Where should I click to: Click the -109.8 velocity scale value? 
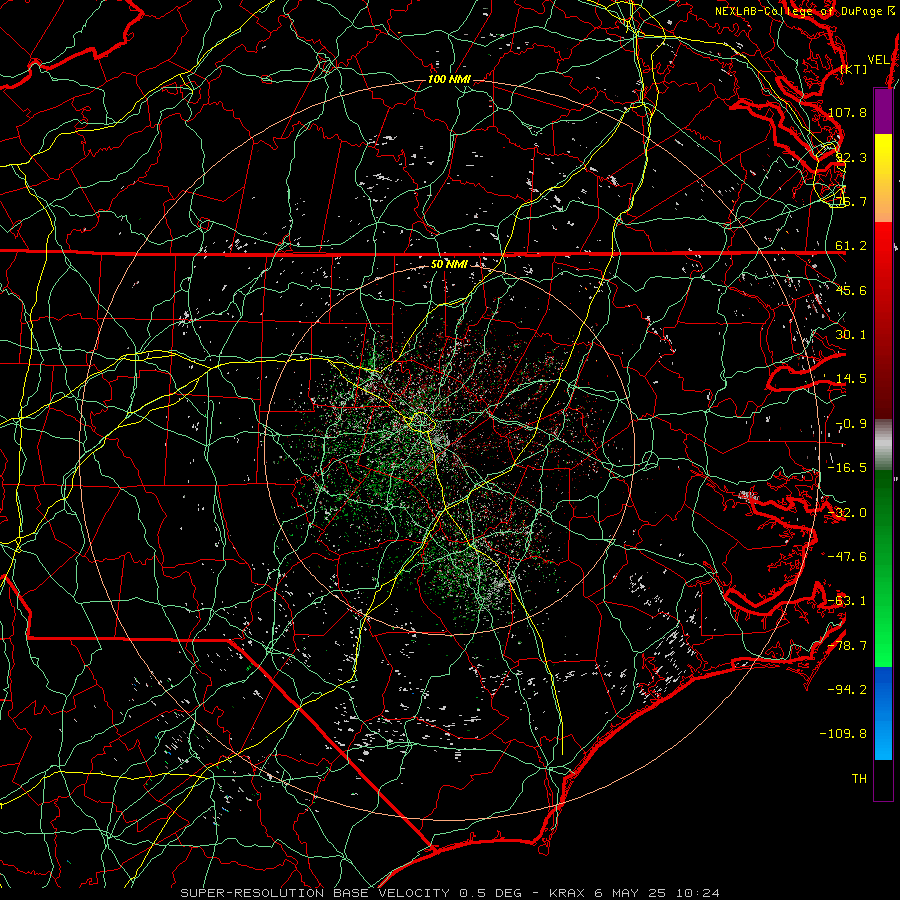843,734
